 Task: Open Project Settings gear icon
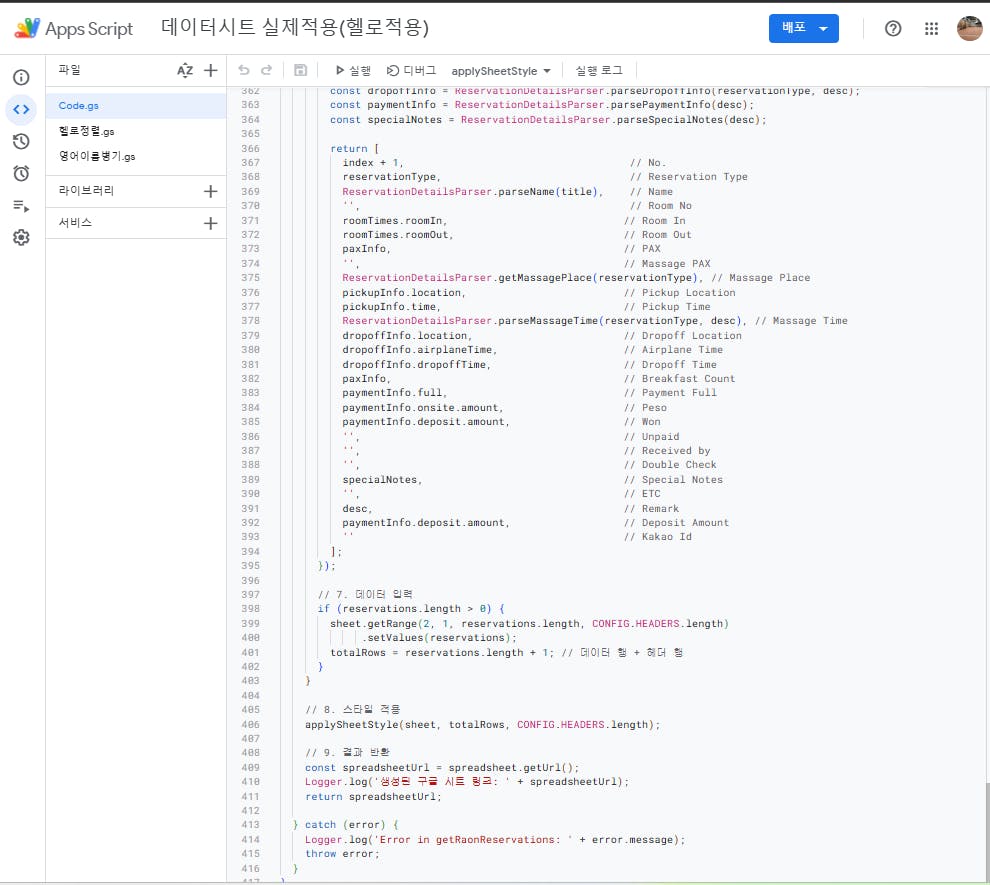tap(21, 237)
